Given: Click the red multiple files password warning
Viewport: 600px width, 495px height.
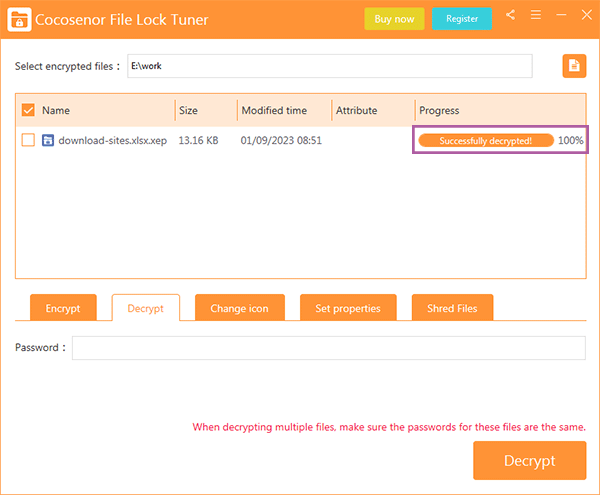Looking at the screenshot, I should [389, 427].
